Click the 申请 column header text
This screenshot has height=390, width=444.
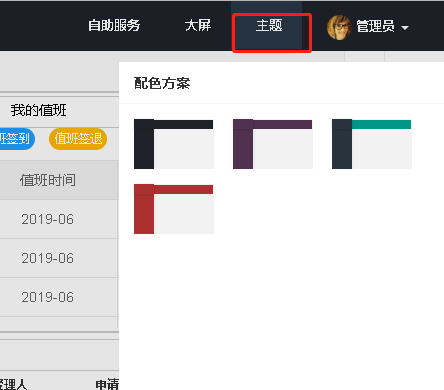(107, 385)
